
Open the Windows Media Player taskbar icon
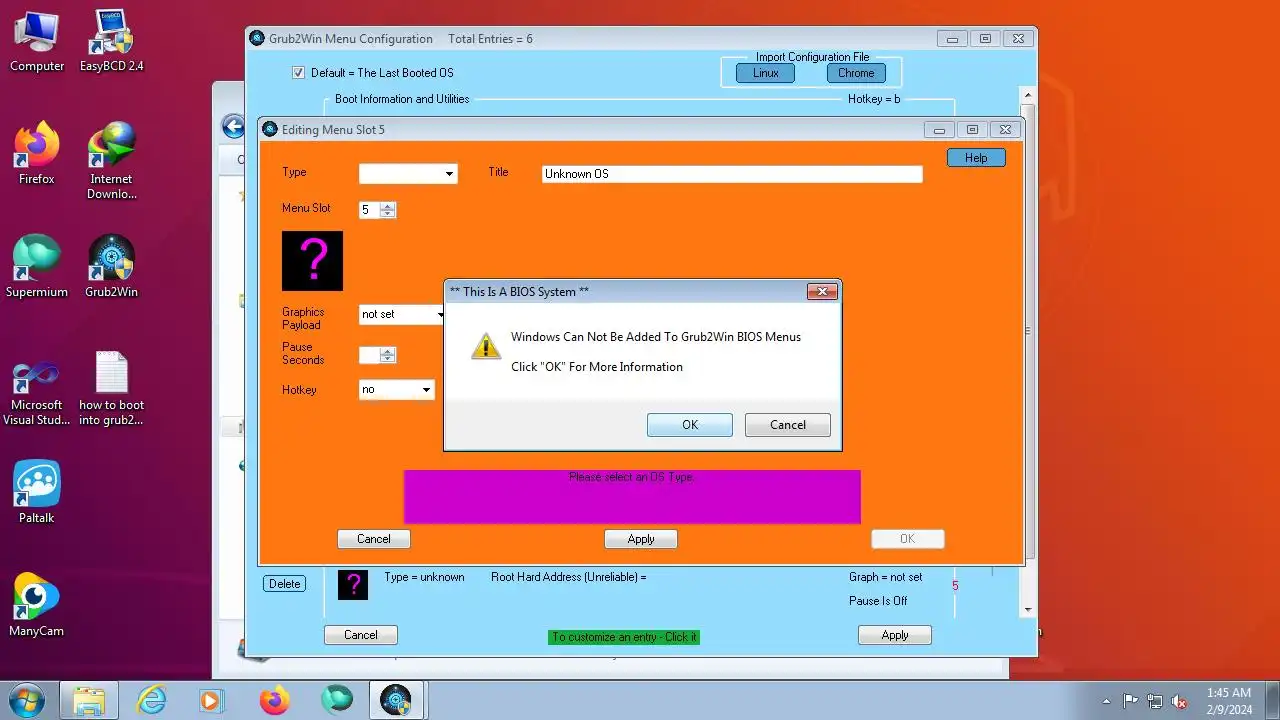211,700
